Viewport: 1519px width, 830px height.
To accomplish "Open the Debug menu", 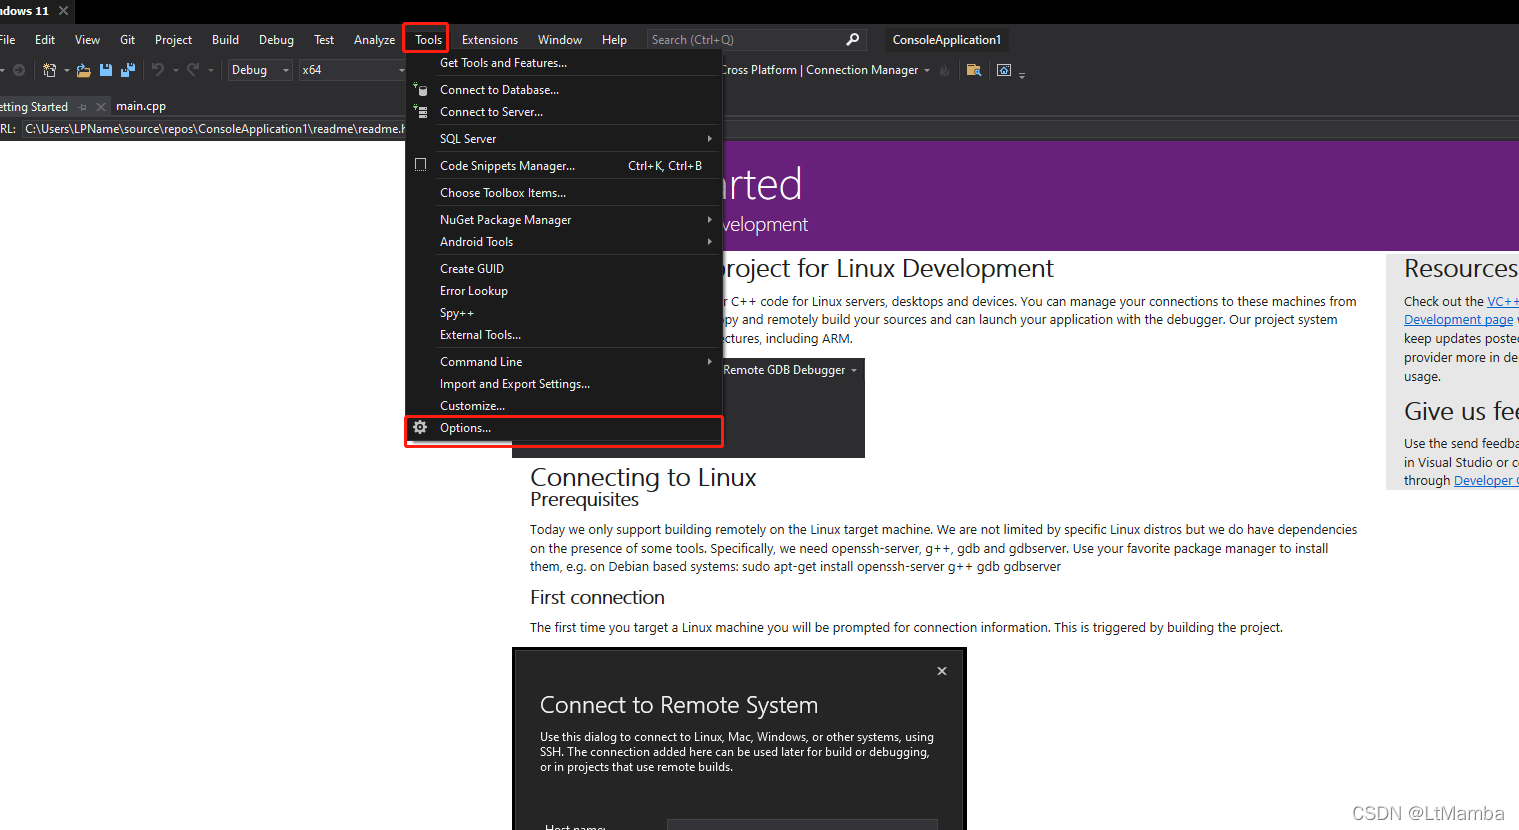I will (276, 40).
